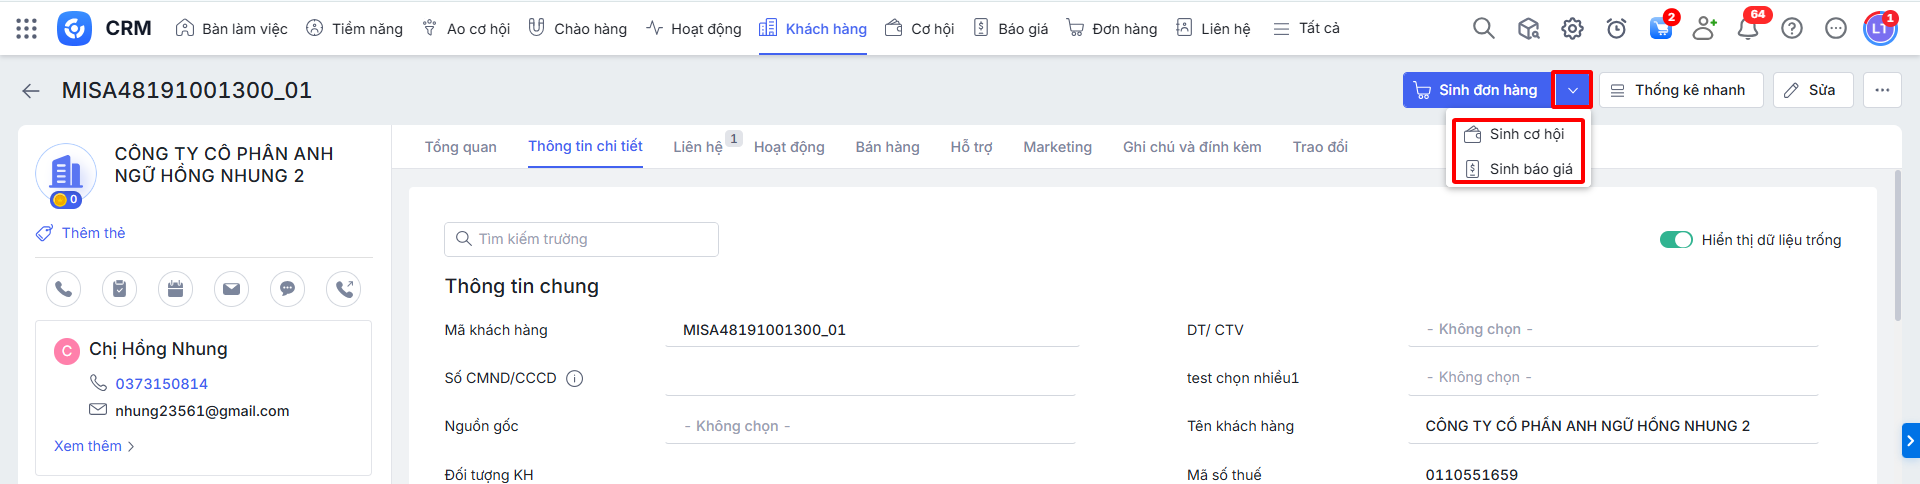Viewport: 1920px width, 484px height.
Task: Expand the 'Tất cả' modules menu
Action: 1307,29
